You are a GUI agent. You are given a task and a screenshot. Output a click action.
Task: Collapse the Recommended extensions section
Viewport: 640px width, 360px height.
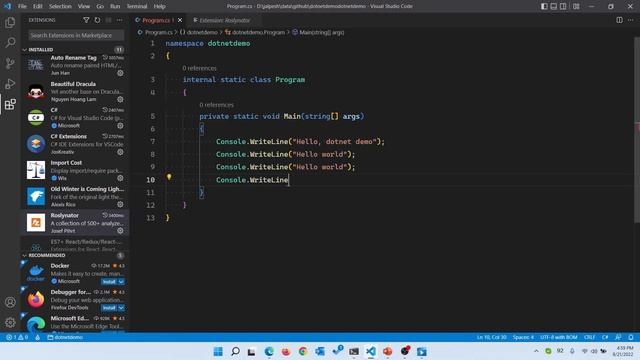pyautogui.click(x=24, y=255)
